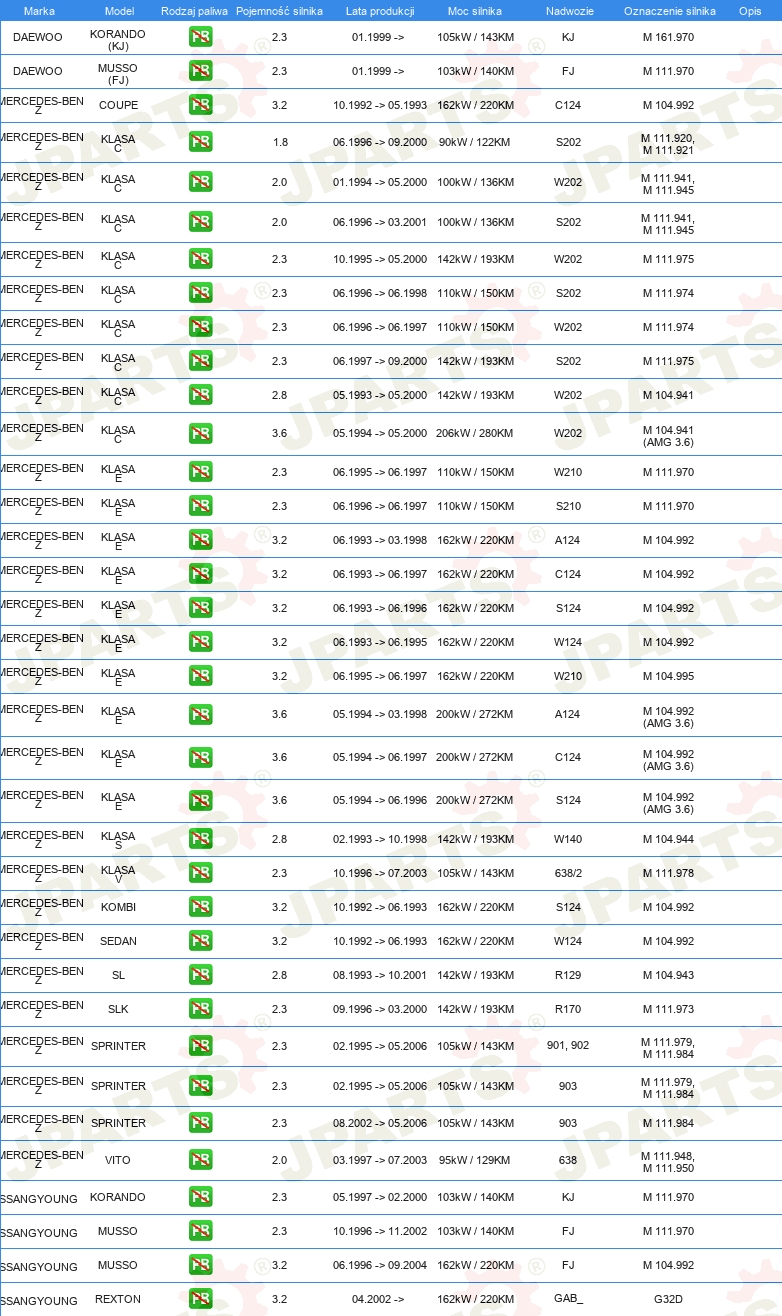Click fuel icon in the SSANGYOUNG KORANDO row
782x1316 pixels.
pyautogui.click(x=200, y=1197)
